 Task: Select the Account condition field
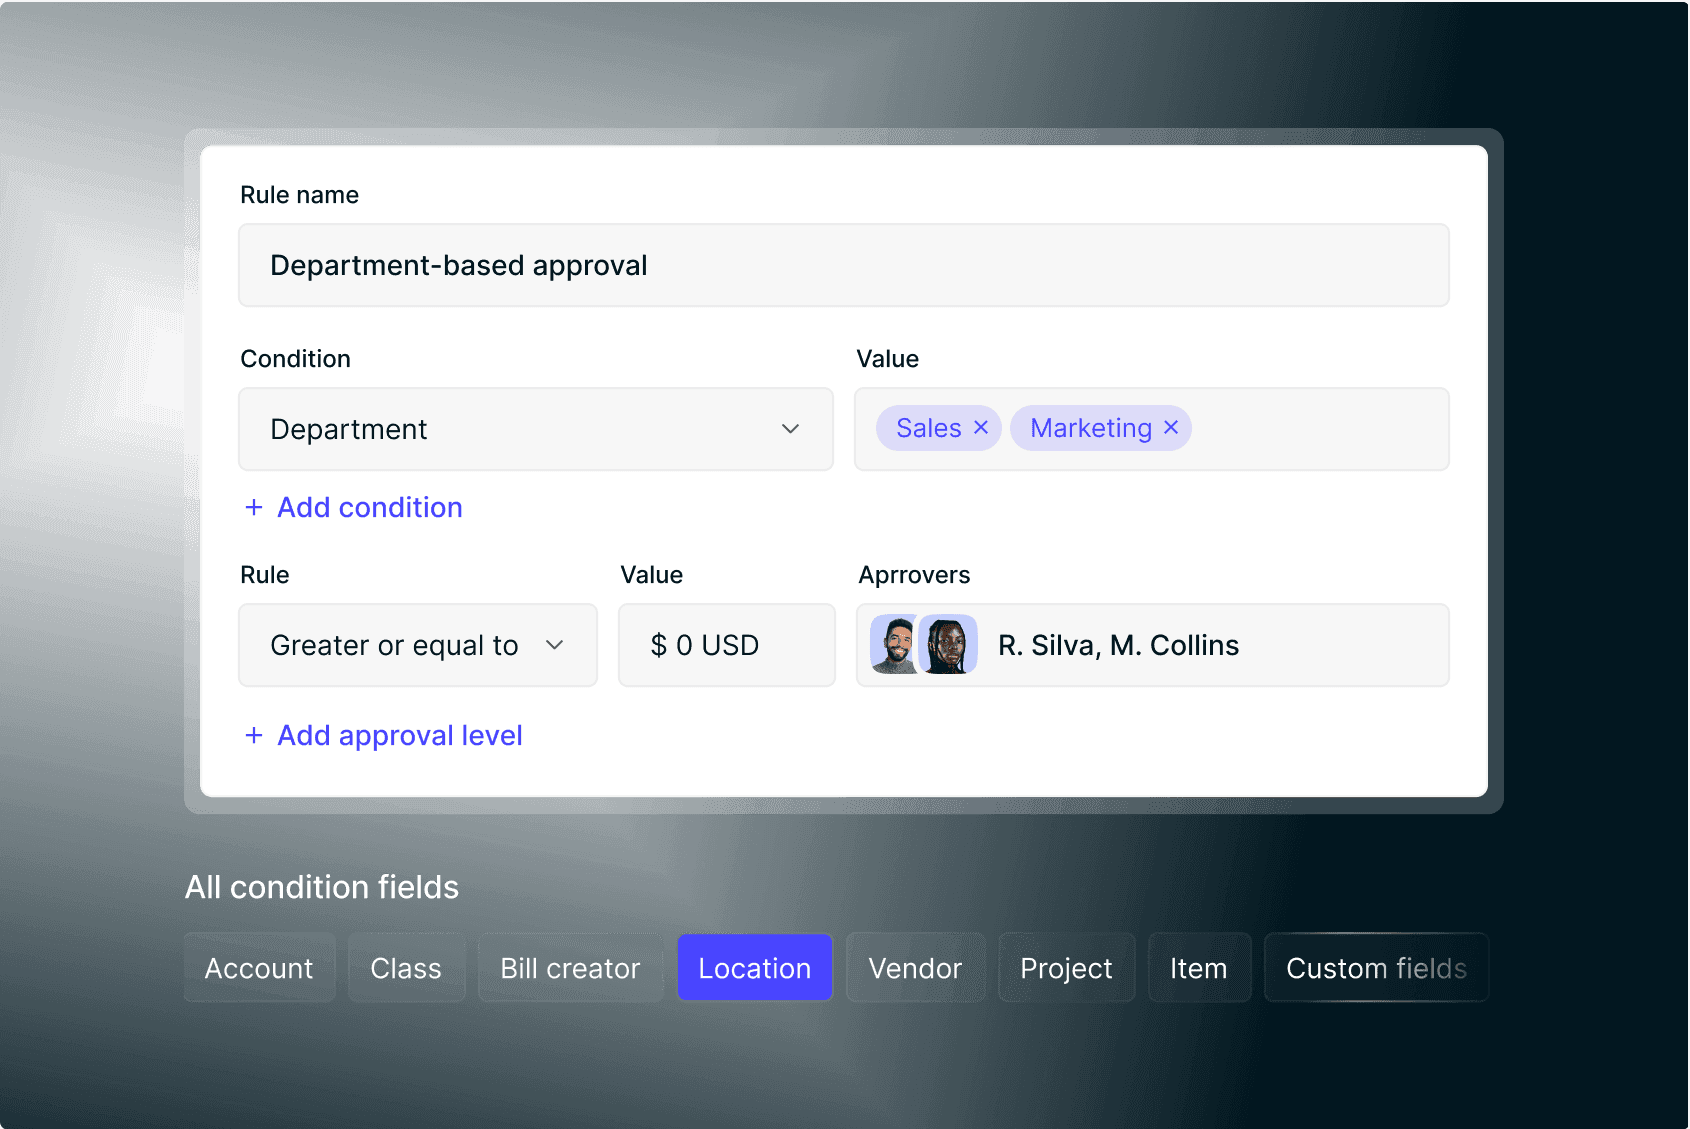point(259,968)
